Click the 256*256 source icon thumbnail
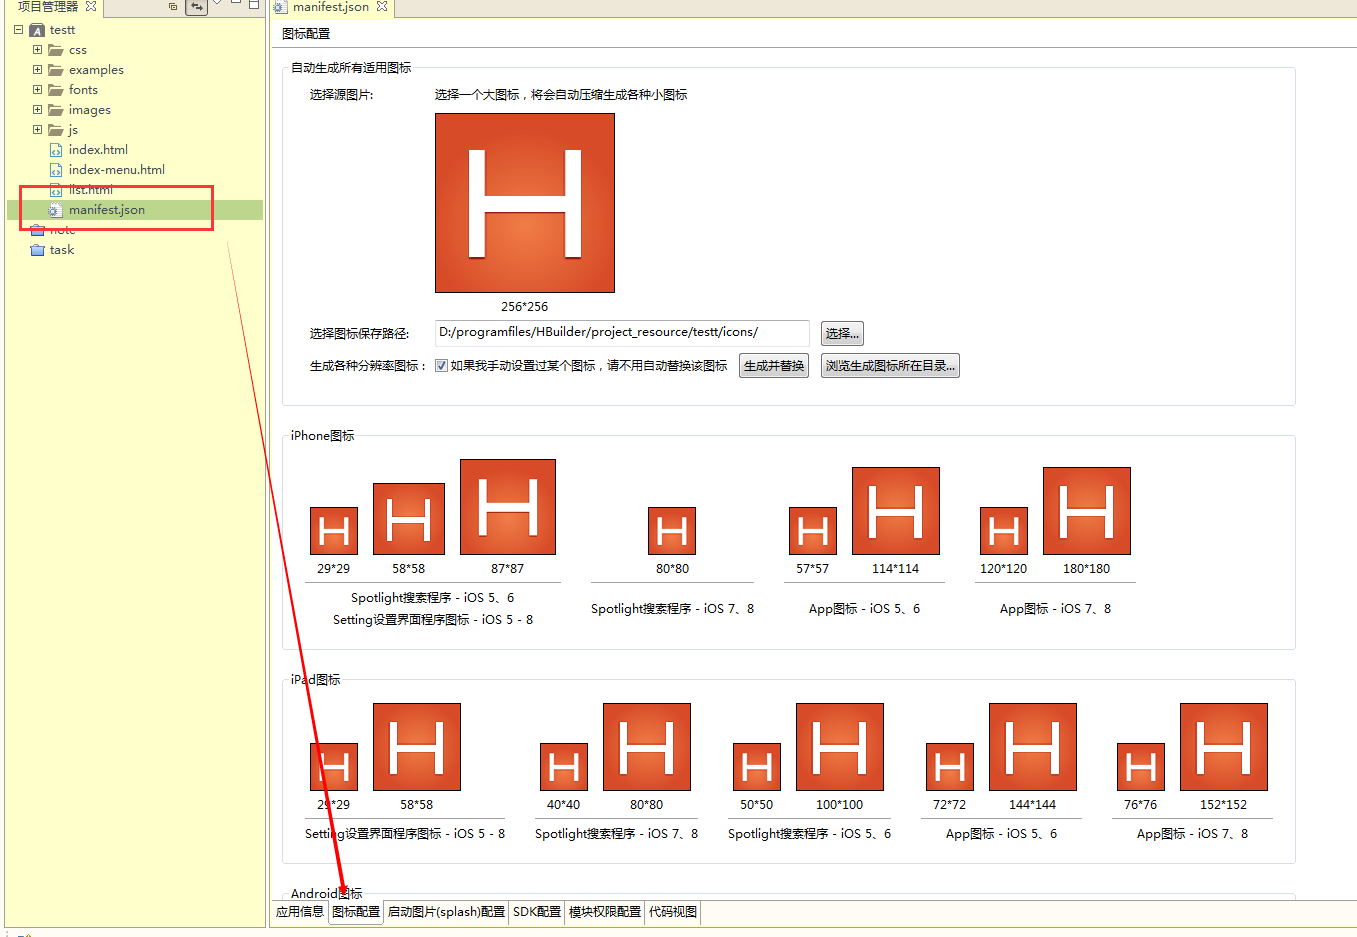Image resolution: width=1357 pixels, height=937 pixels. pyautogui.click(x=524, y=202)
